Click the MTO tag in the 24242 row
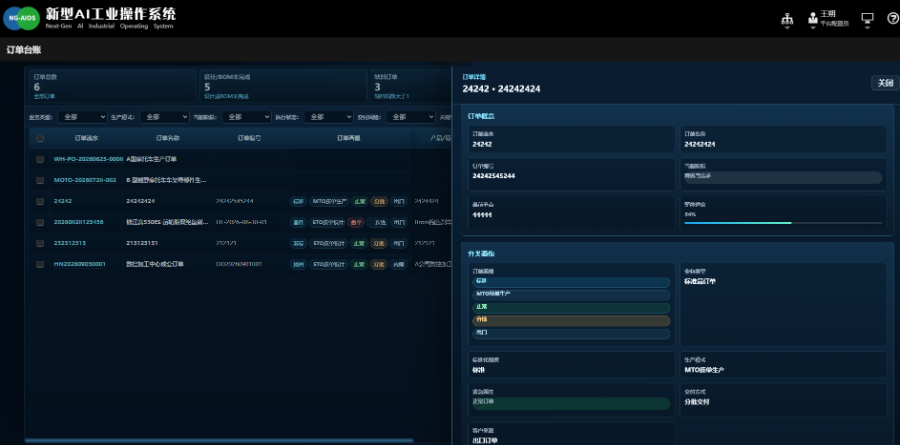 (x=329, y=201)
